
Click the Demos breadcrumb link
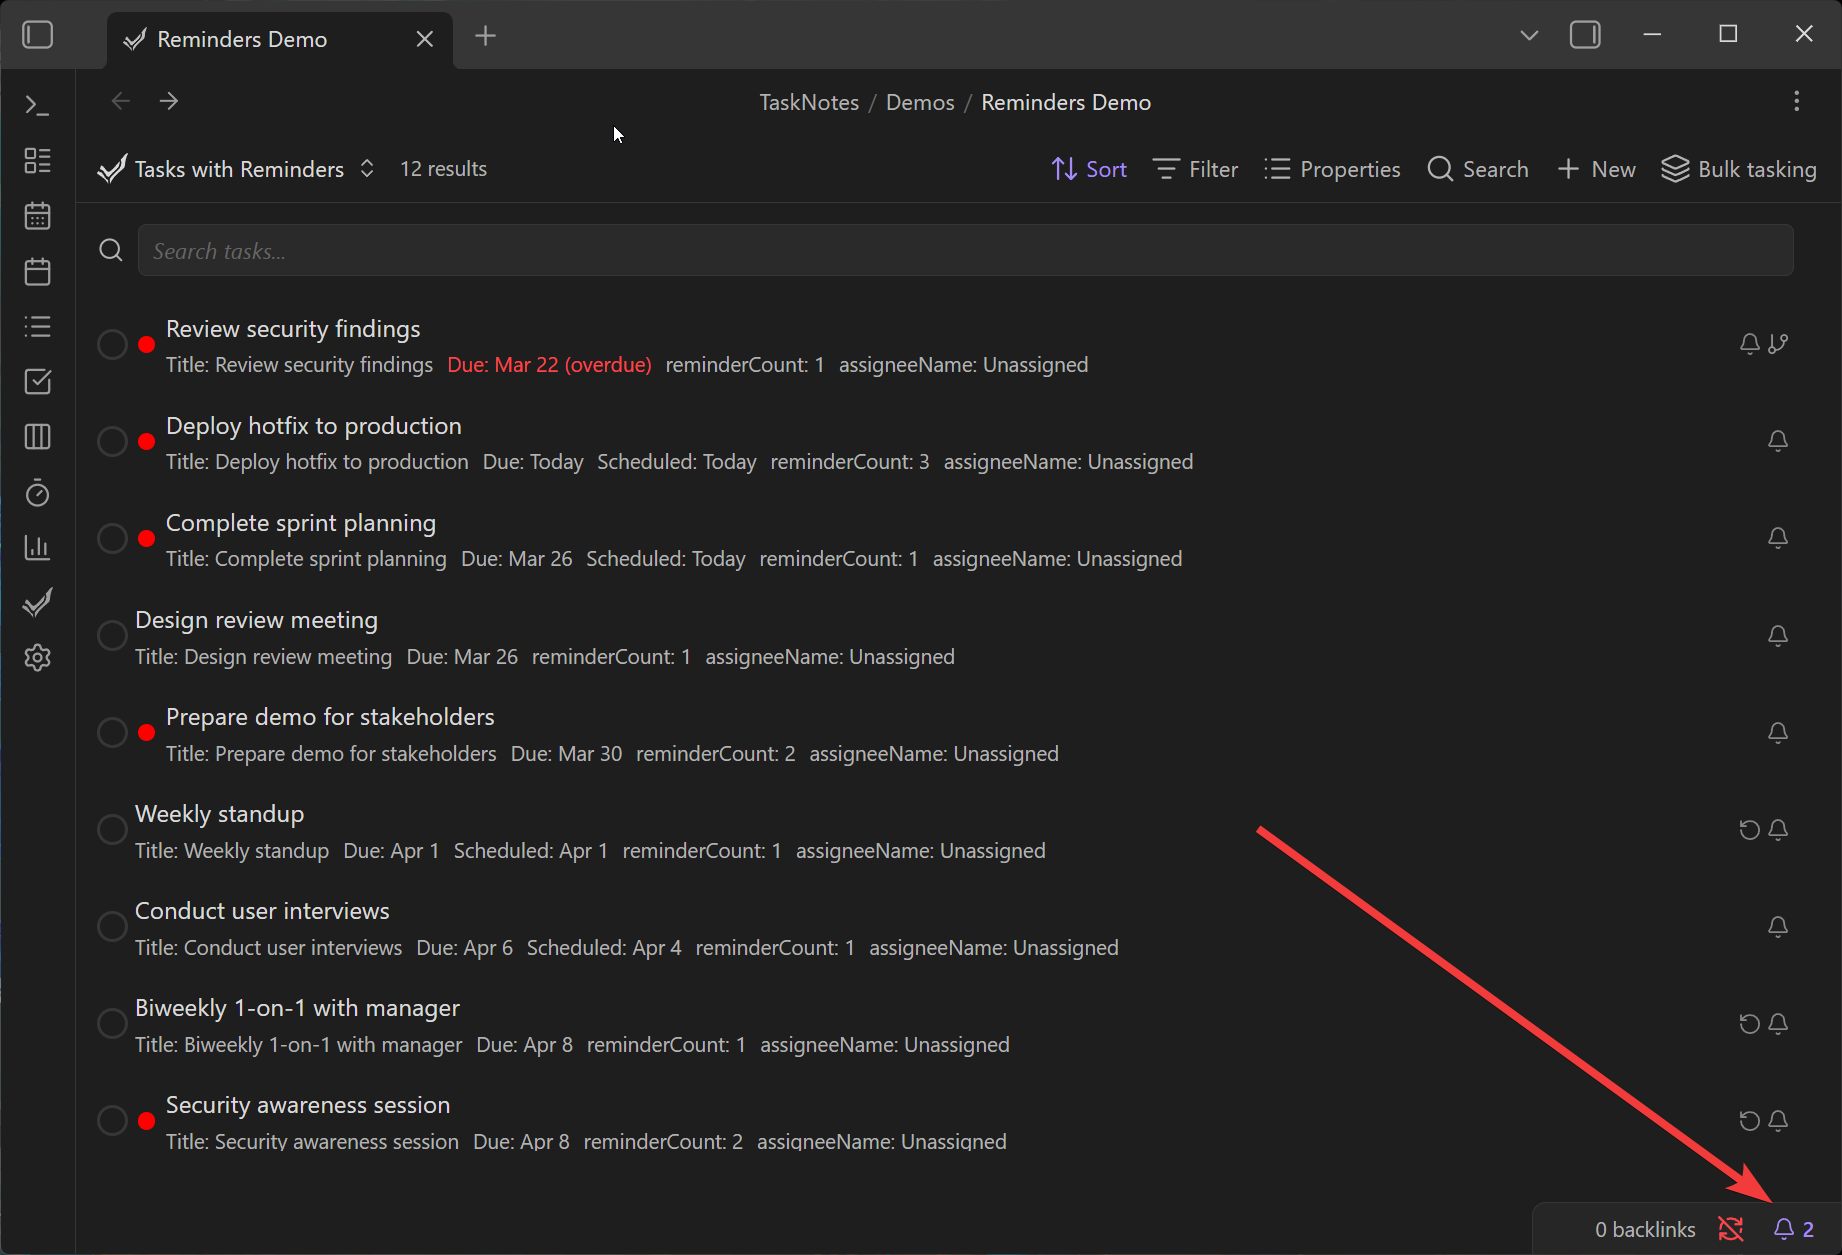coord(919,103)
